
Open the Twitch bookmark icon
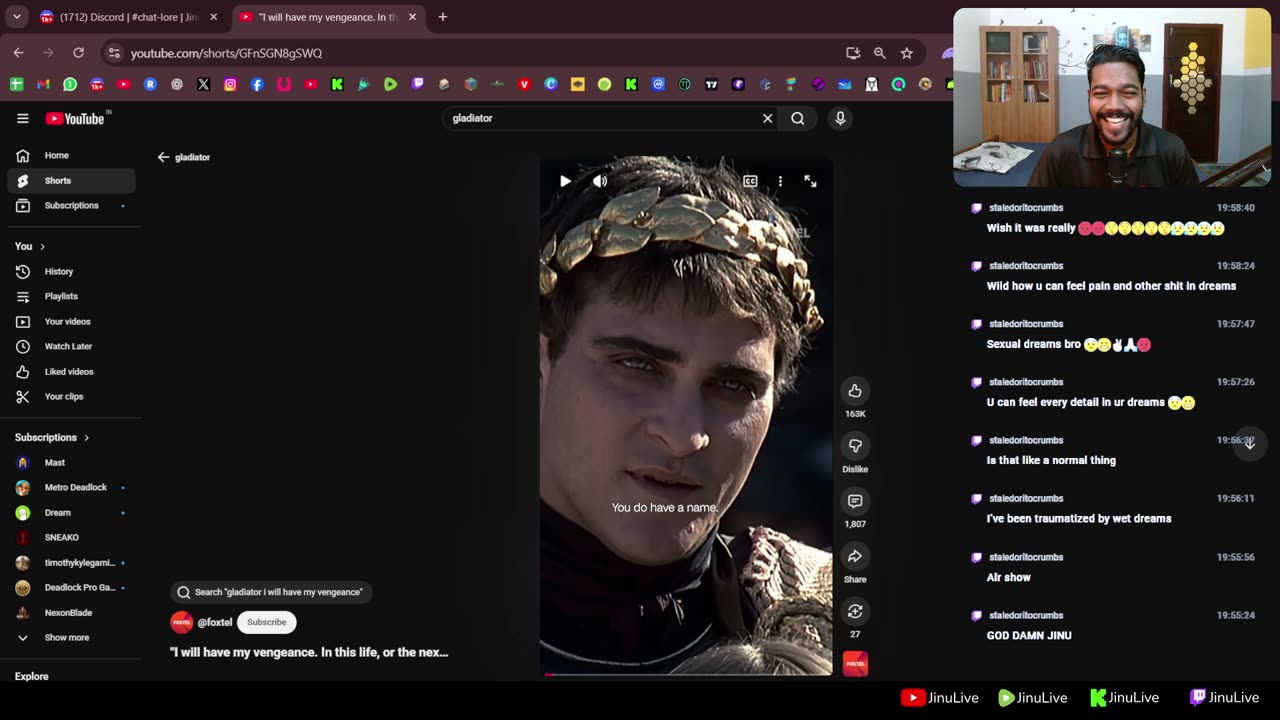[417, 85]
